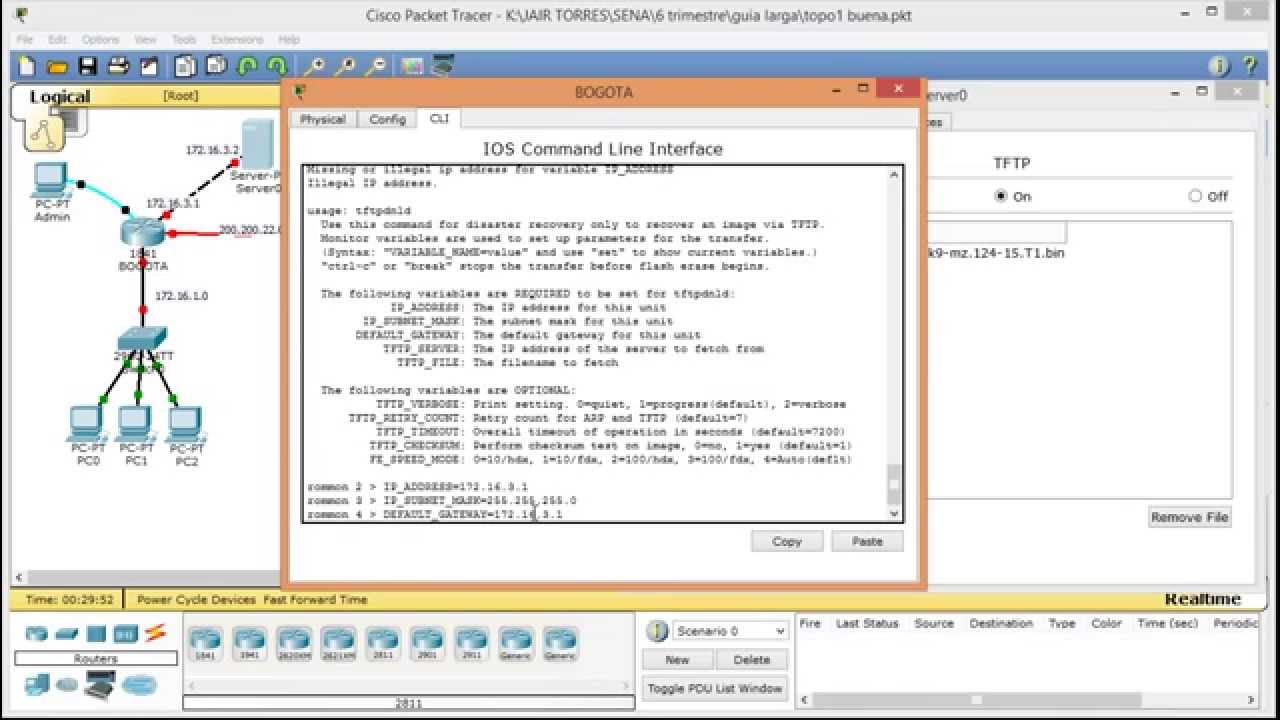The image size is (1280, 720).
Task: Click the New file toolbar icon
Action: 27,67
